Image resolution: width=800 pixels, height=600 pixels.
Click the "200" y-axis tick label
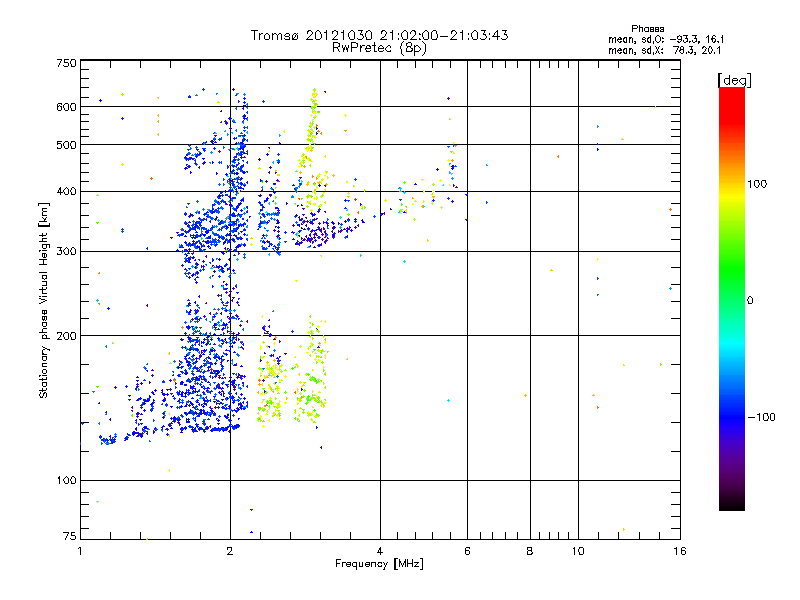coord(66,336)
